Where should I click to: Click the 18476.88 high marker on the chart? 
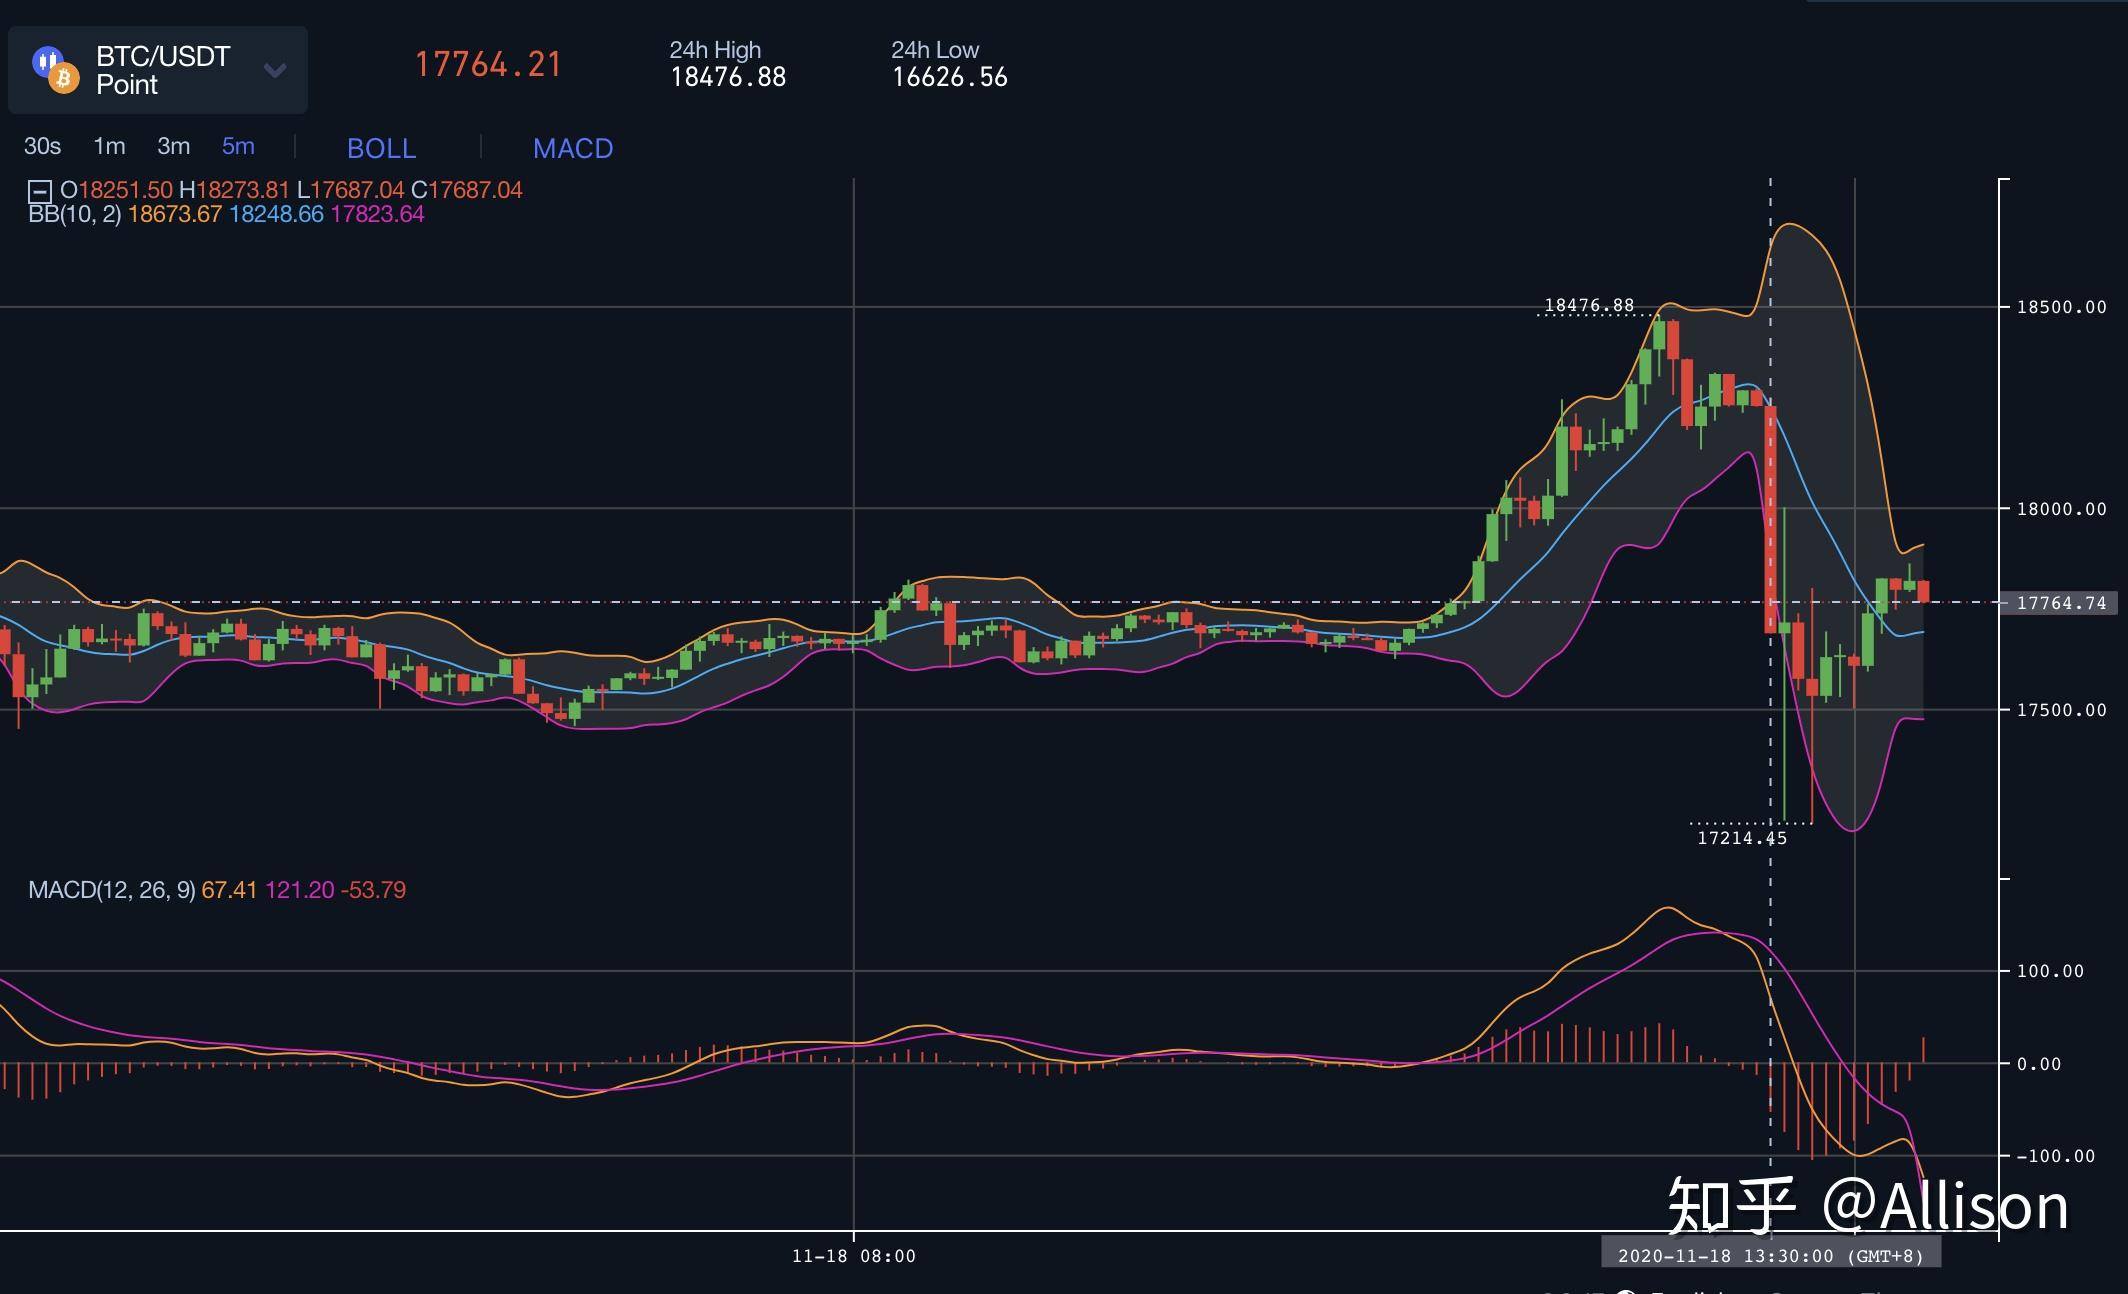pyautogui.click(x=1587, y=302)
